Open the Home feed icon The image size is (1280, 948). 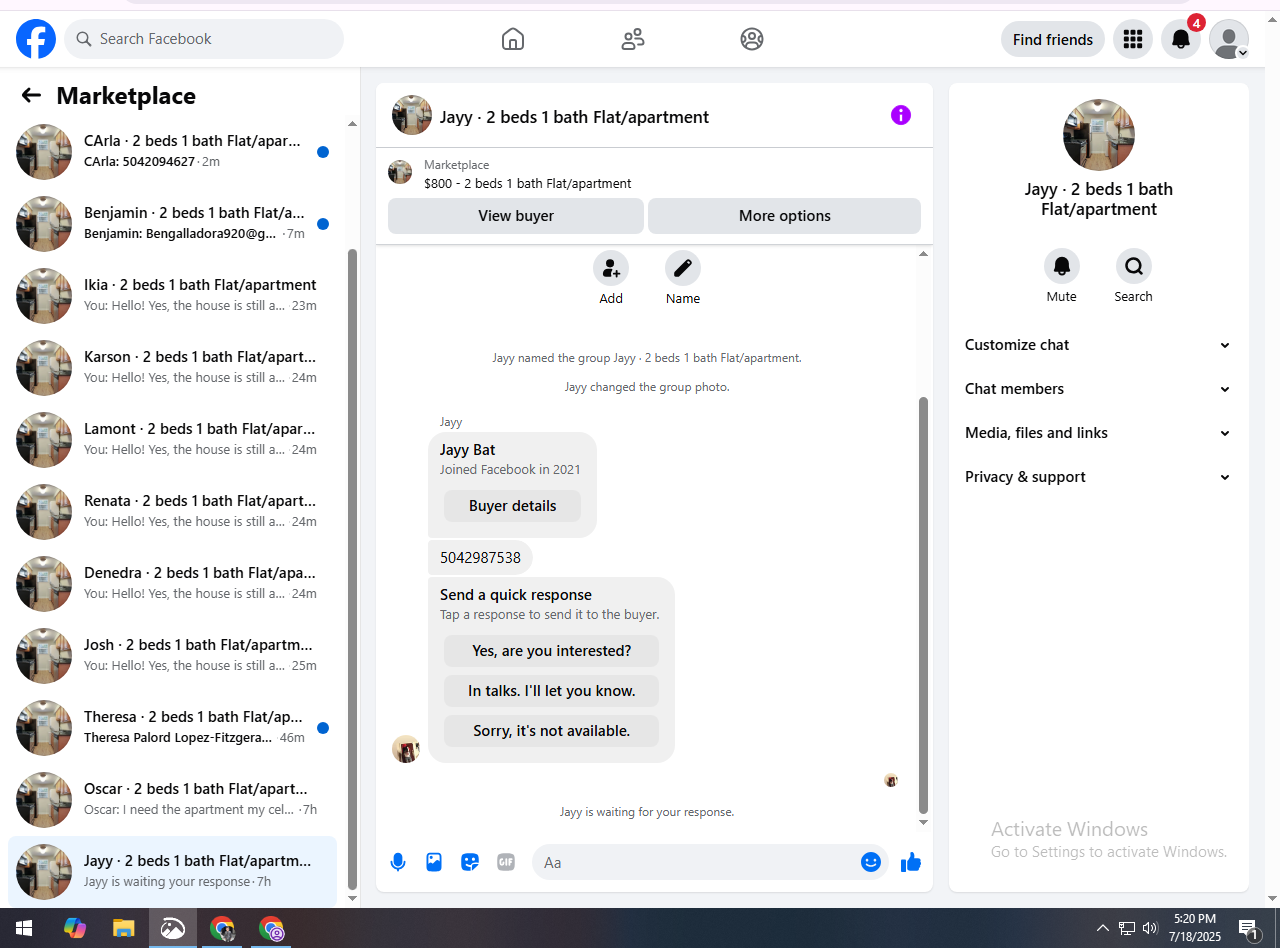[513, 39]
